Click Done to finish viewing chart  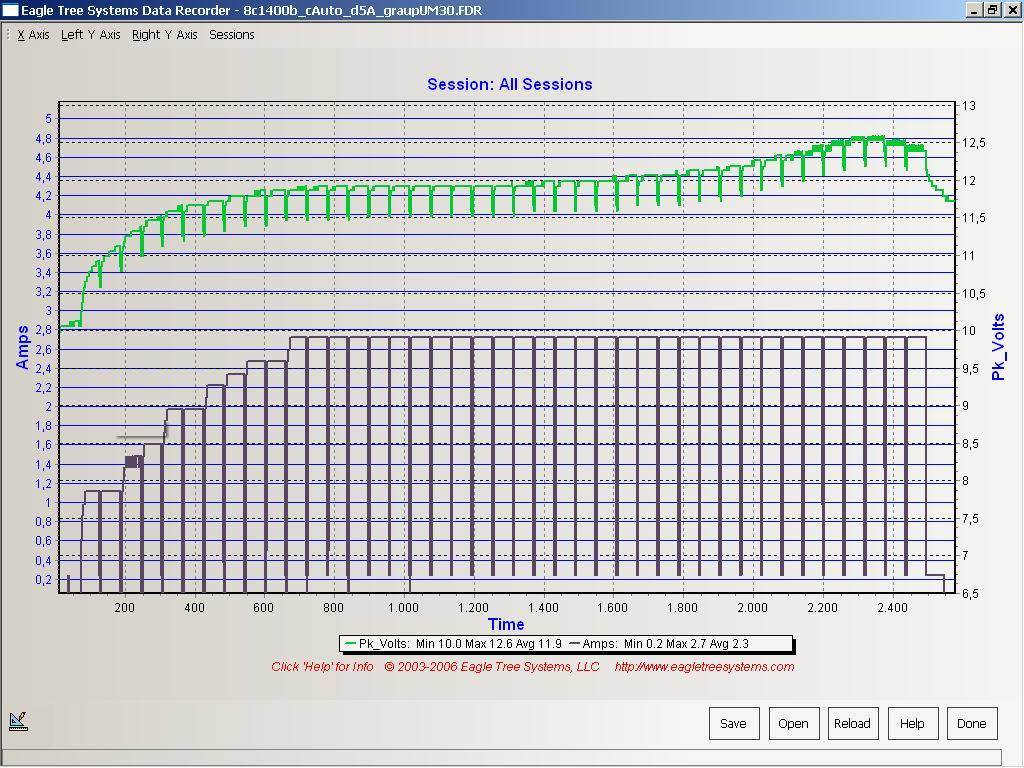(x=971, y=723)
